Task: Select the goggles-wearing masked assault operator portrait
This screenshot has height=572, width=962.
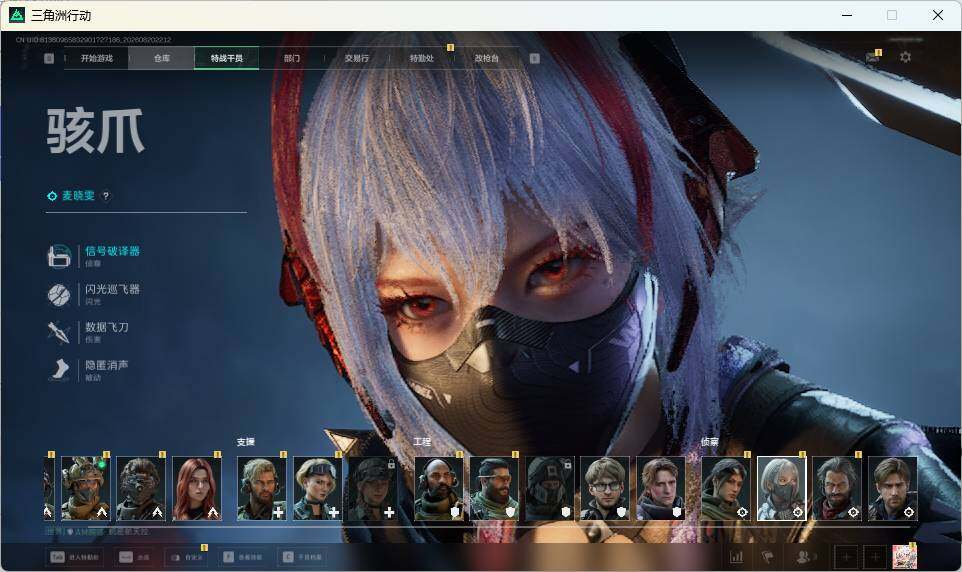Action: pos(141,489)
